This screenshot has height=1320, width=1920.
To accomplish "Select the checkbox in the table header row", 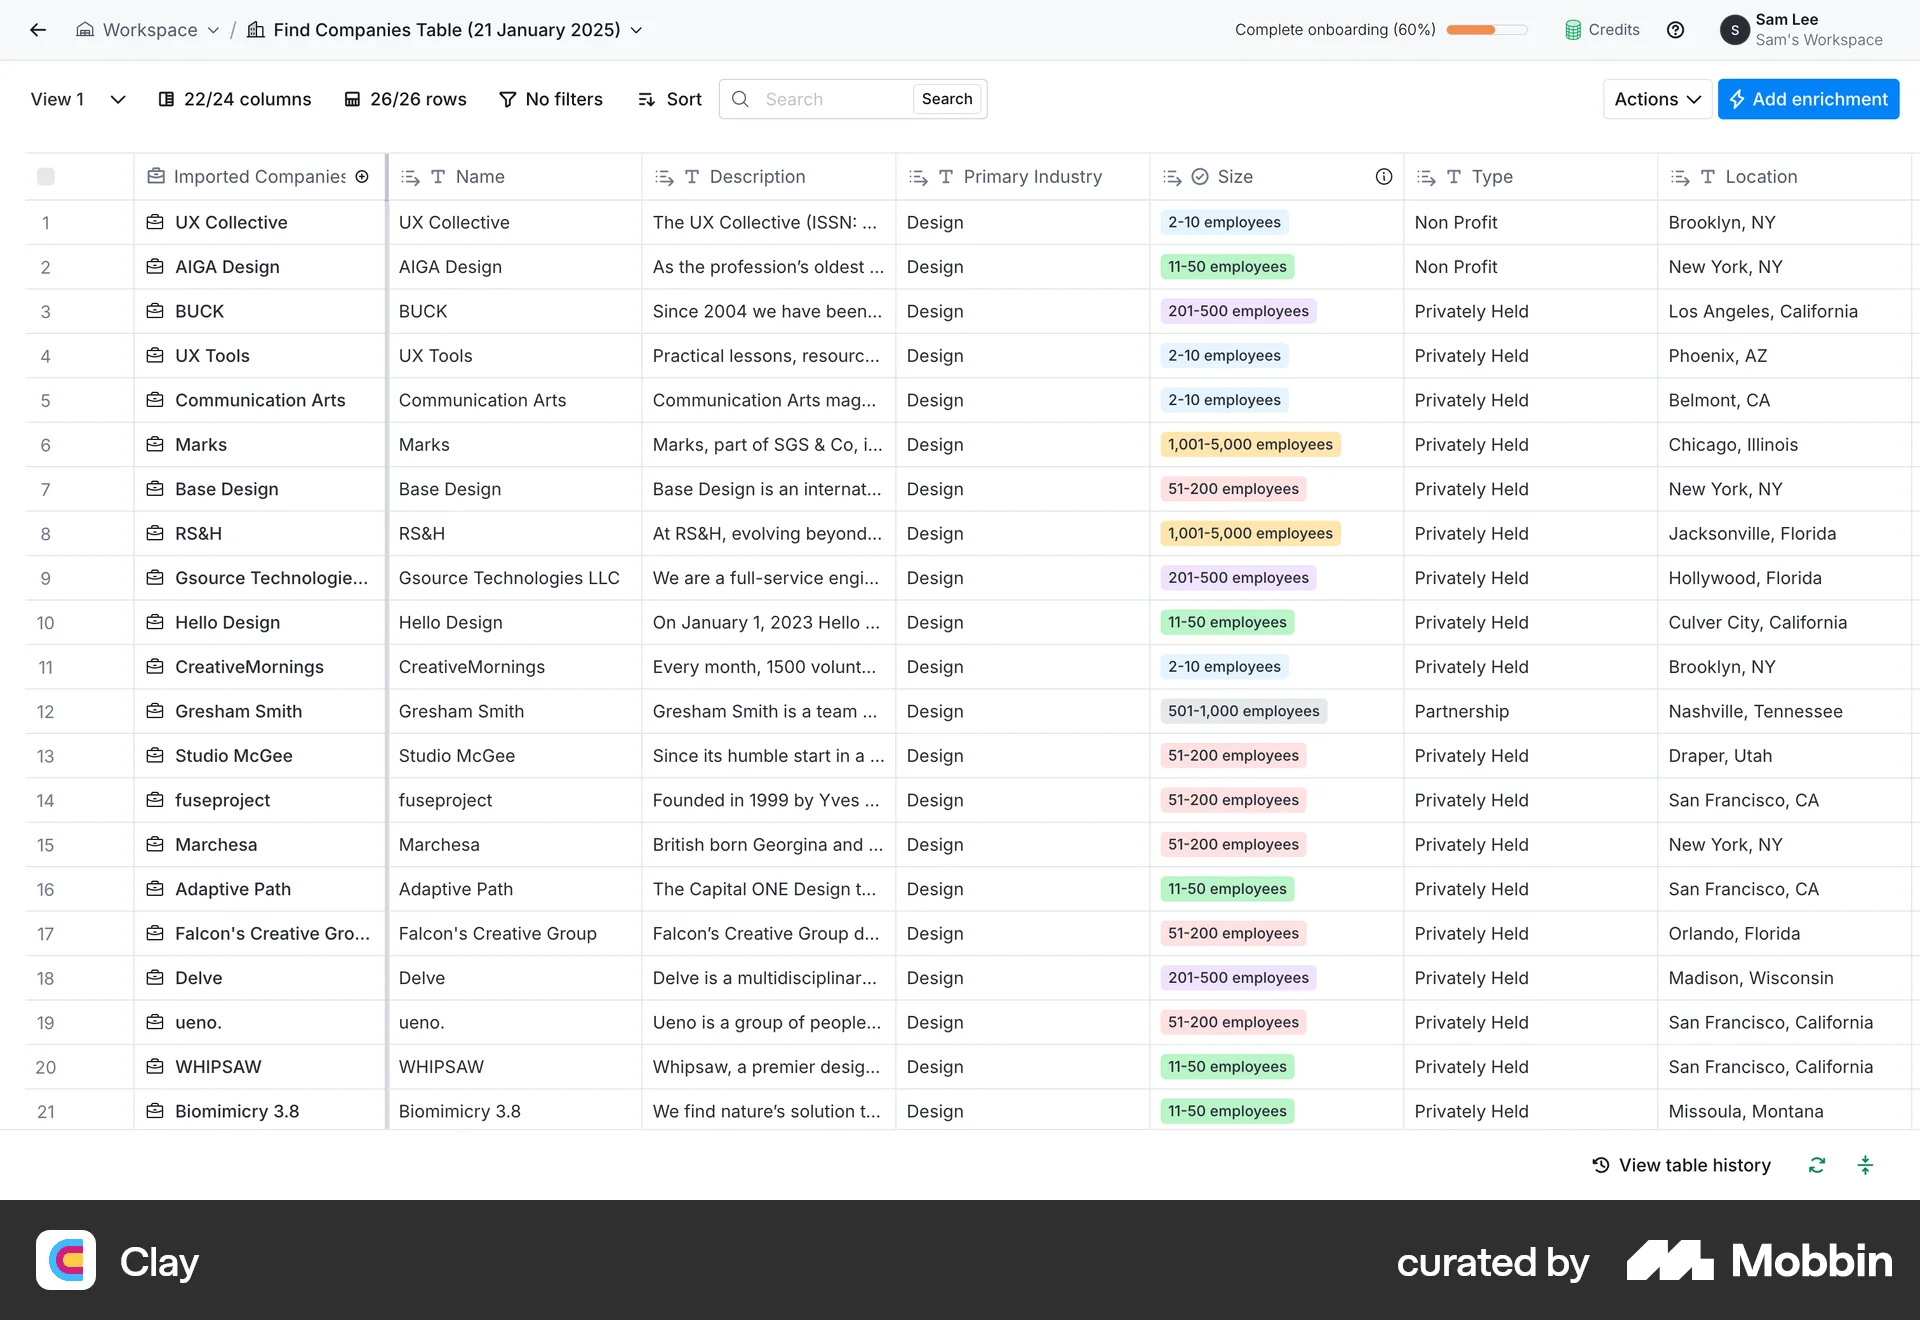I will pos(46,176).
